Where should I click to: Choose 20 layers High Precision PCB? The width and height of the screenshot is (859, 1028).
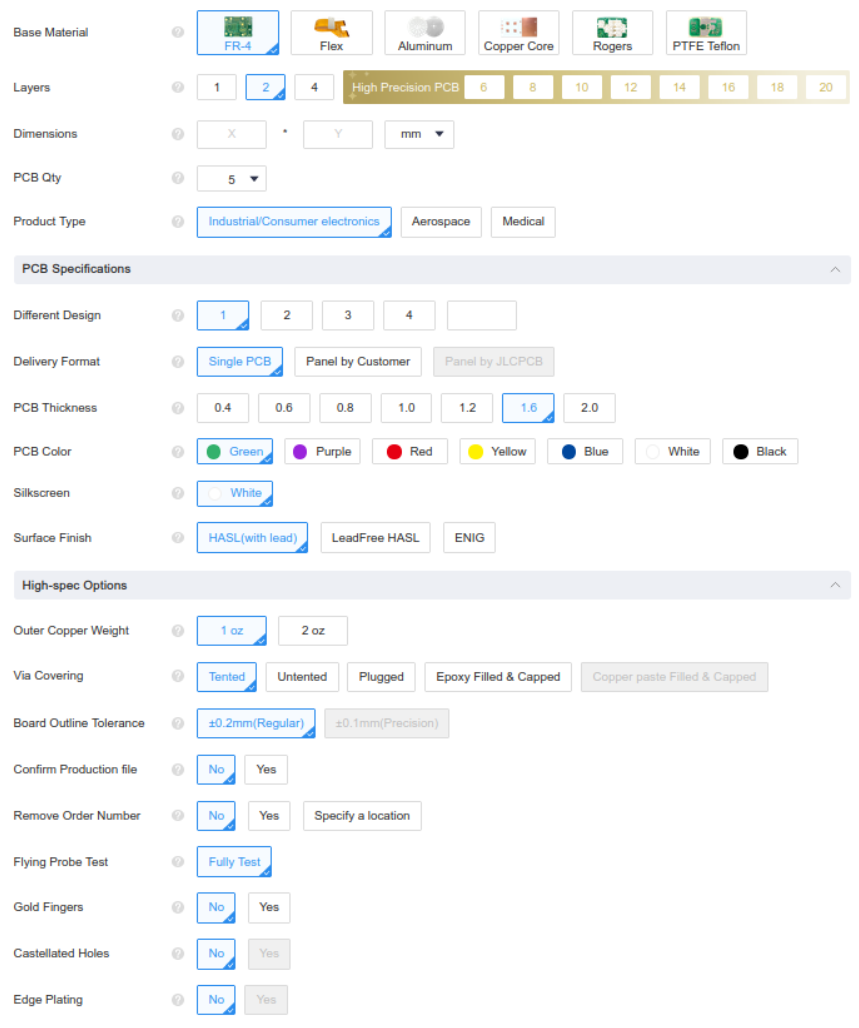point(826,87)
